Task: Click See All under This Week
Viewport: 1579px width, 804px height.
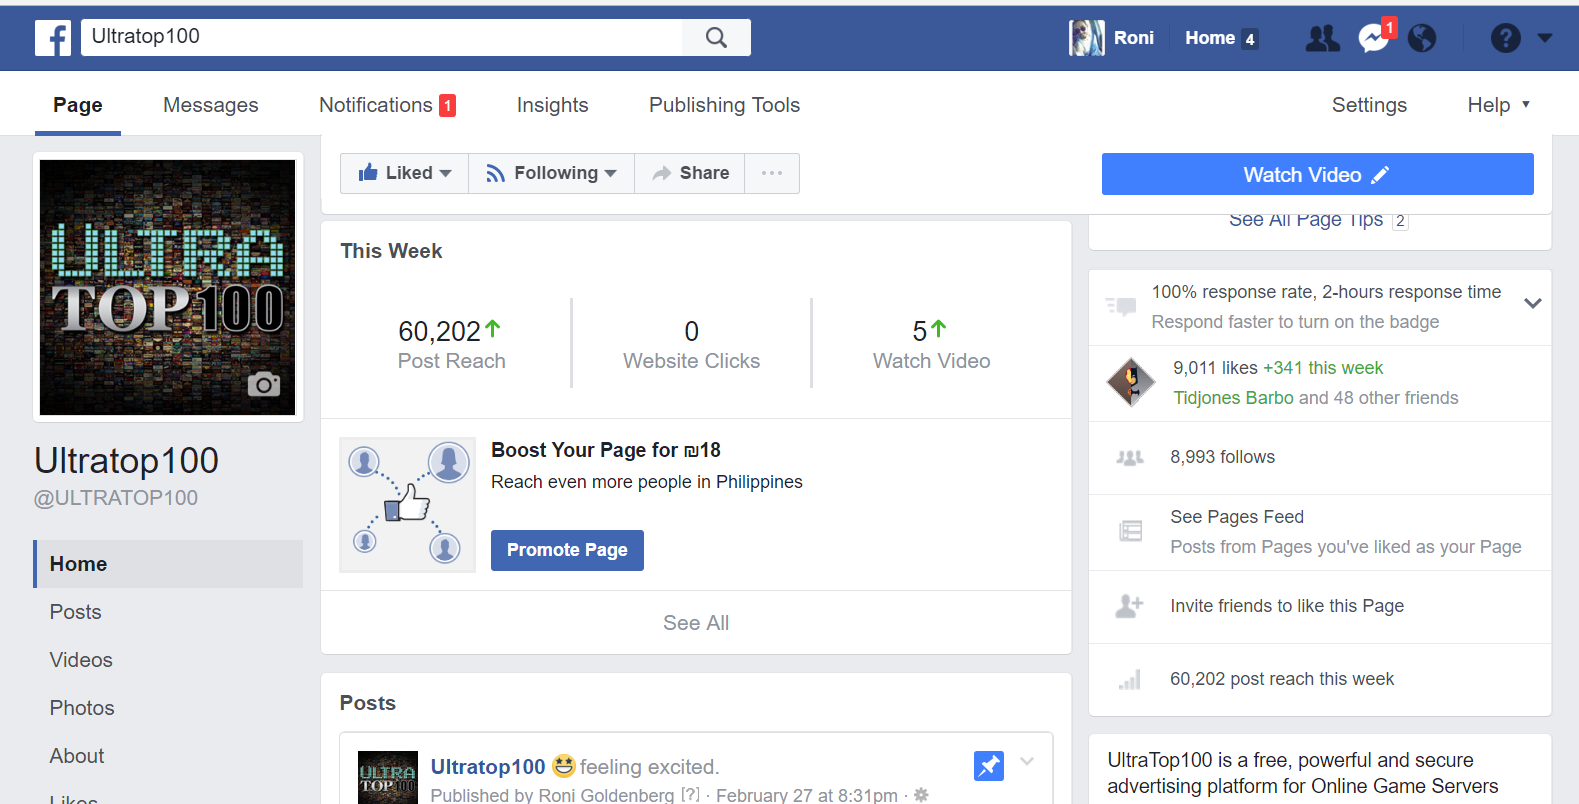Action: (696, 623)
